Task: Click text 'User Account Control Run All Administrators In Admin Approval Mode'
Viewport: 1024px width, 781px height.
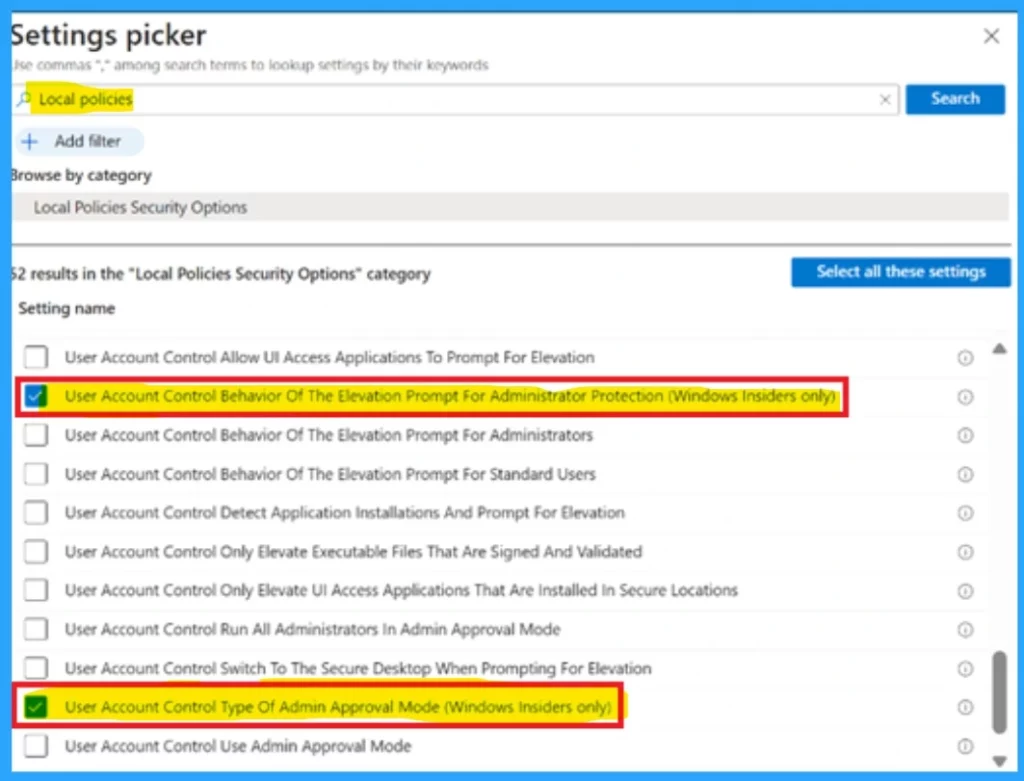Action: pyautogui.click(x=312, y=630)
